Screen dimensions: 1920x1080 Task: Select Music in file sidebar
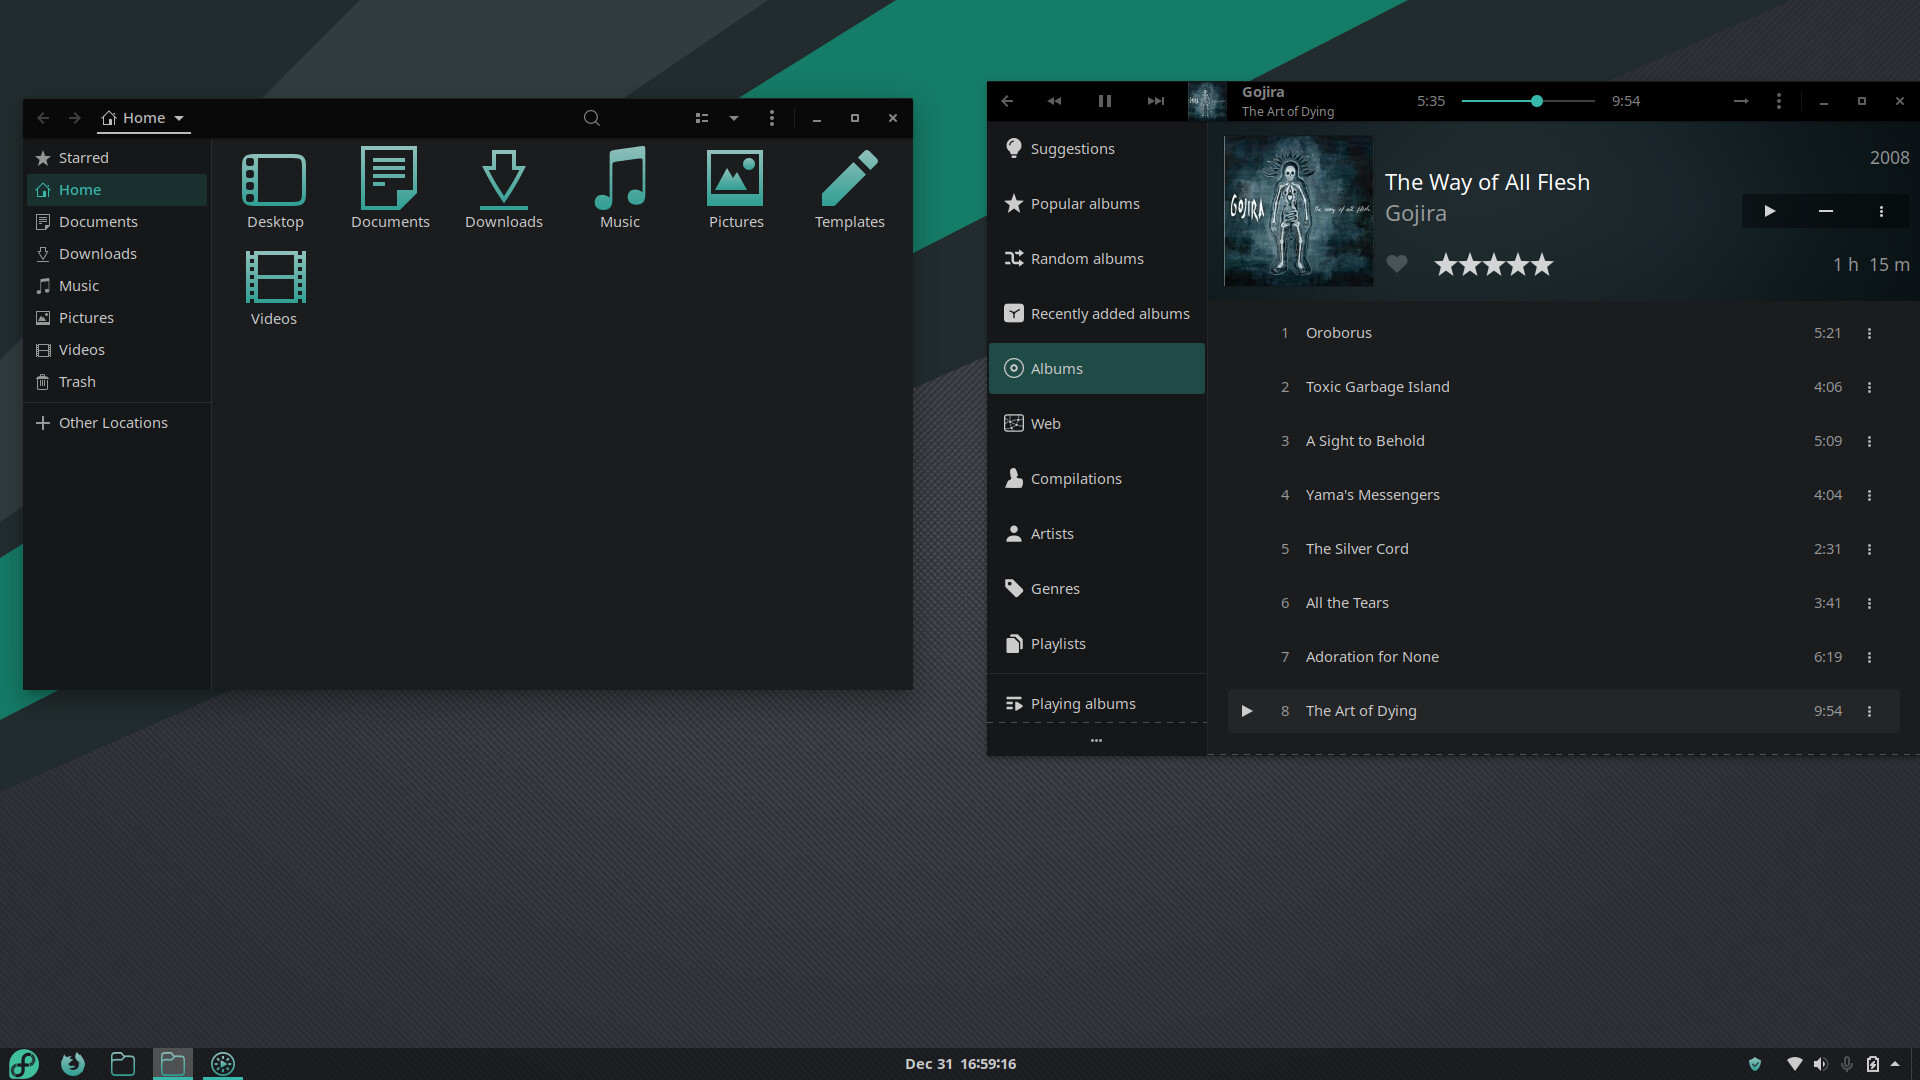coord(117,286)
